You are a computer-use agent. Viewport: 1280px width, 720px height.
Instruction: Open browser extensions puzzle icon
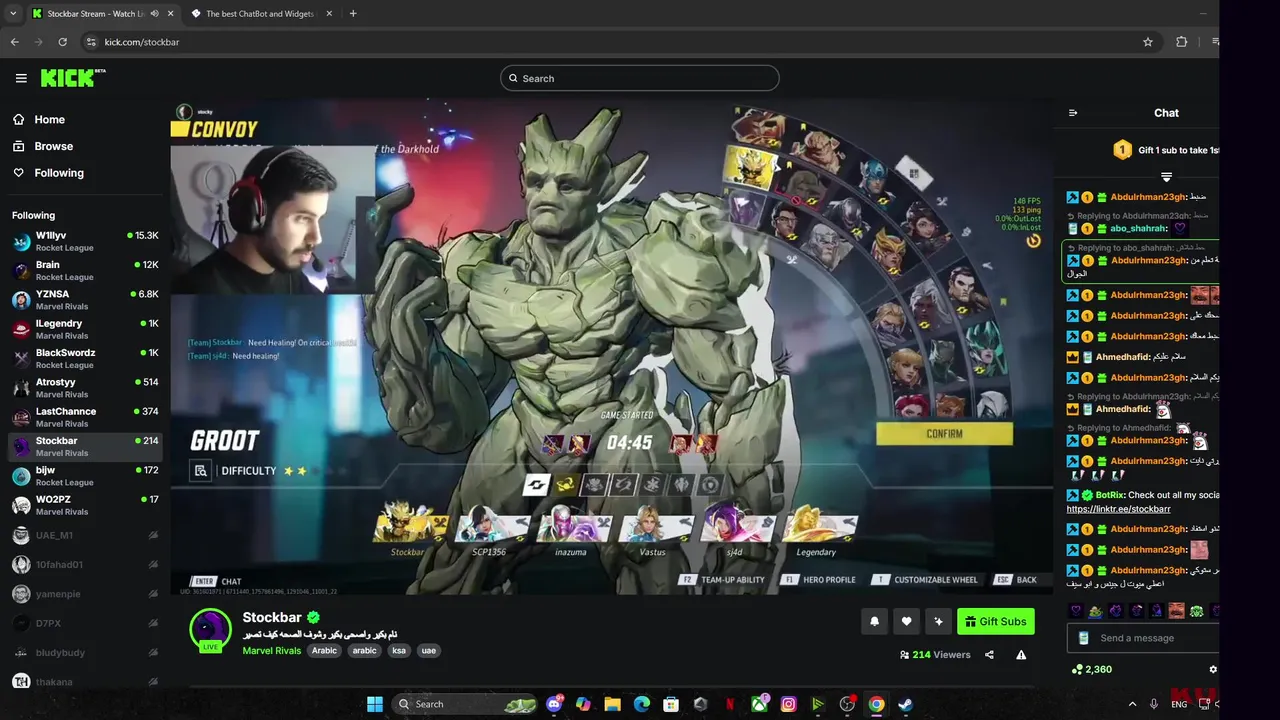pos(1182,42)
